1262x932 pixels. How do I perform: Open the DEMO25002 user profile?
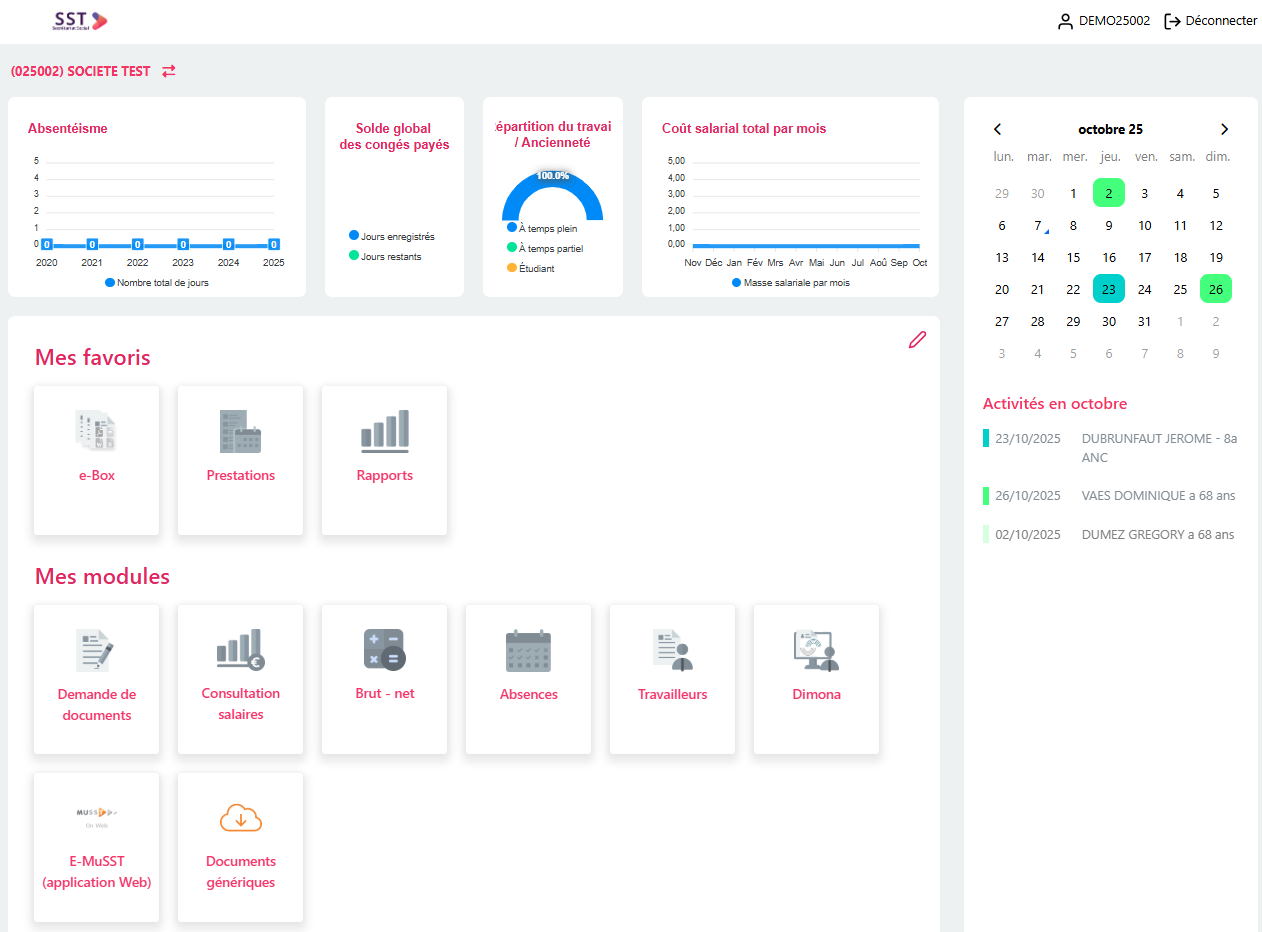click(1104, 21)
